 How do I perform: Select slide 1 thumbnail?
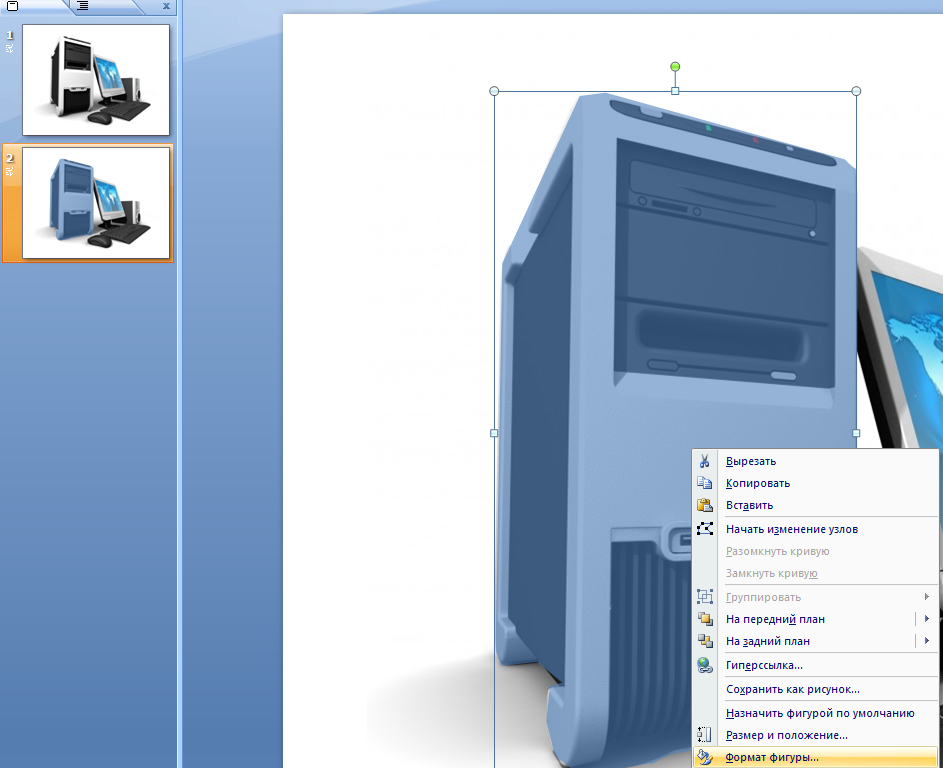(x=96, y=80)
